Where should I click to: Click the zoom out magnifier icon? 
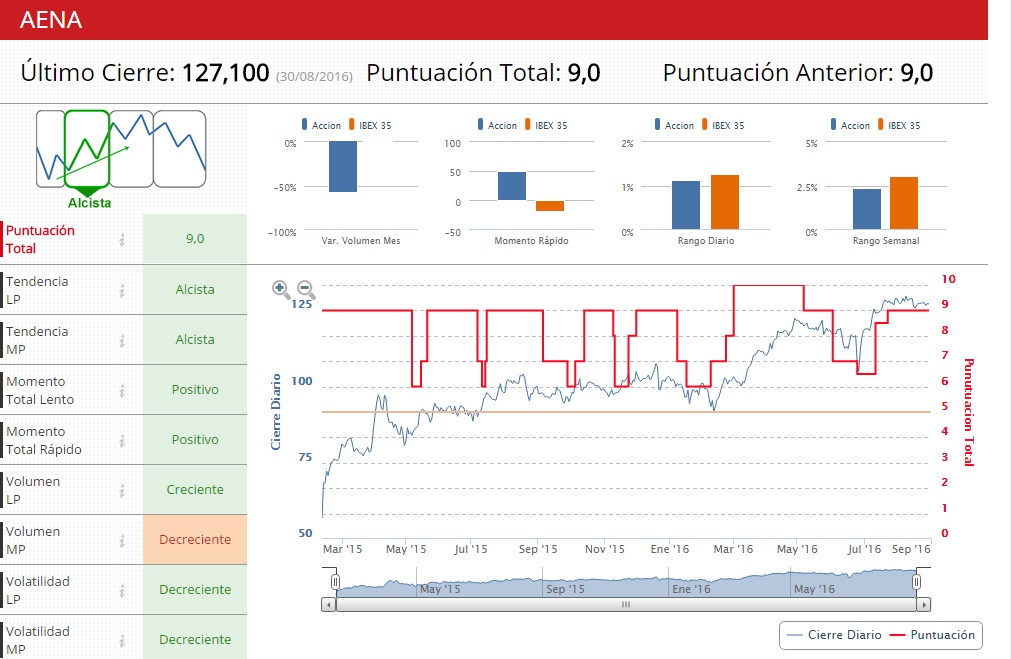[x=306, y=290]
